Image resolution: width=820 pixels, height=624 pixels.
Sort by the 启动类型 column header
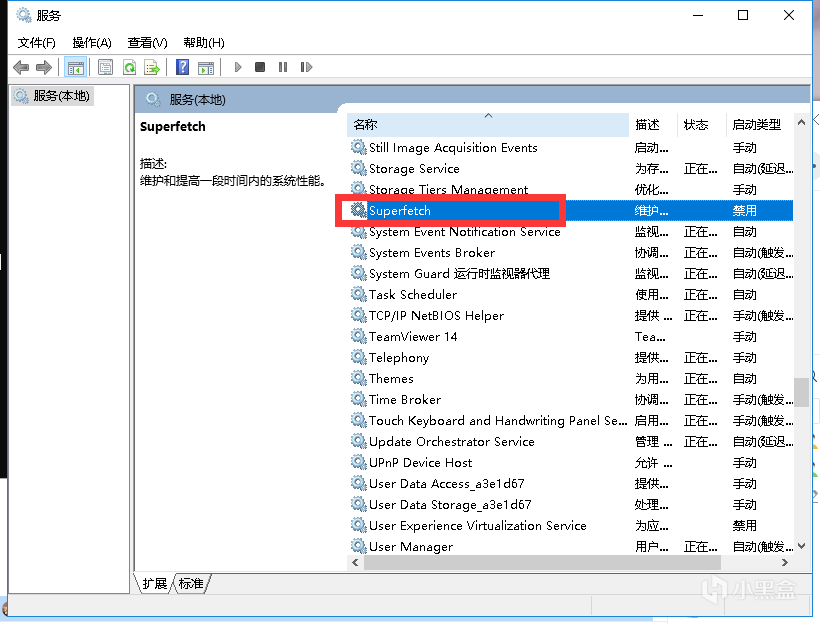tap(756, 125)
